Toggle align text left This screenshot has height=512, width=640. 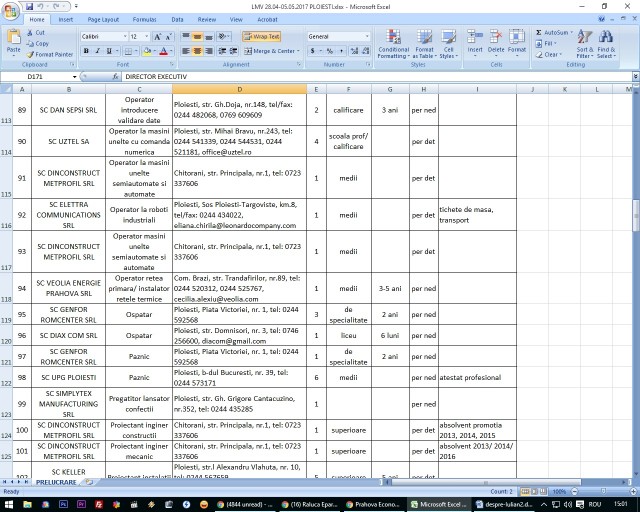point(186,51)
